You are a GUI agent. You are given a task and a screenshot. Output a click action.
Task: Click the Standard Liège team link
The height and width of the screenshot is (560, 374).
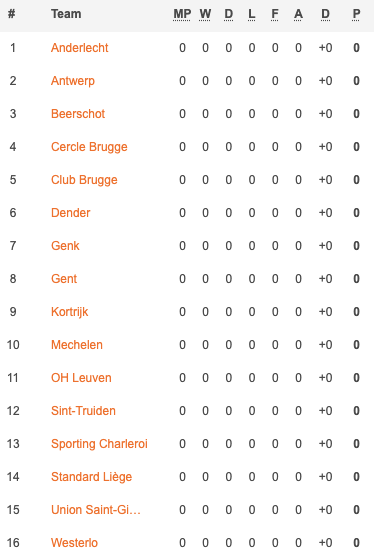pos(91,477)
